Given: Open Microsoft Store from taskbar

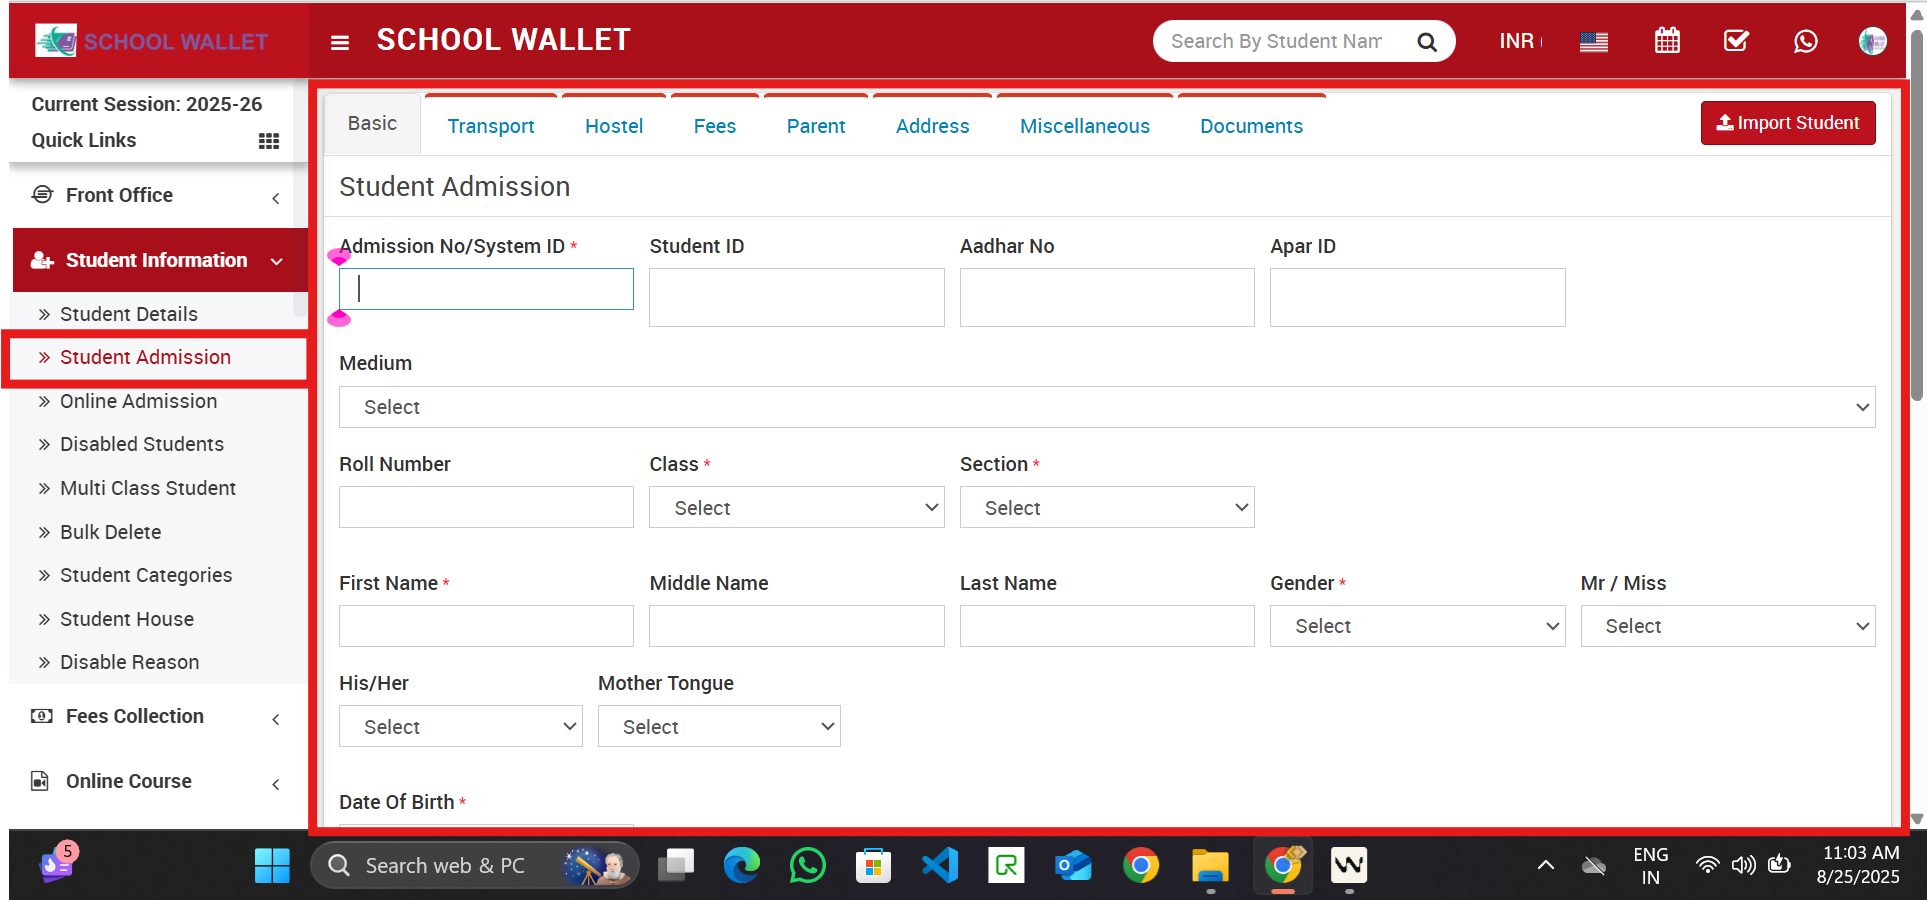Looking at the screenshot, I should [873, 865].
